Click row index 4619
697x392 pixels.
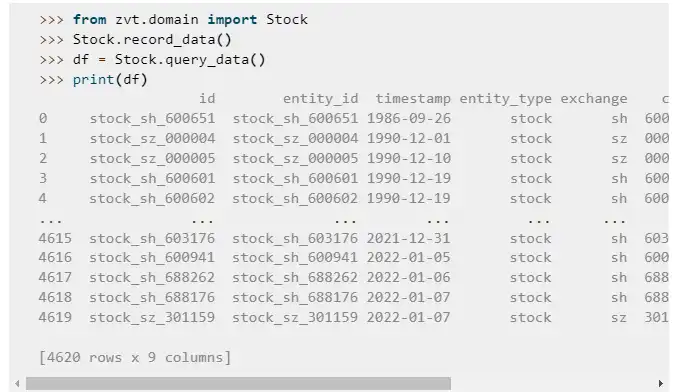click(x=55, y=317)
